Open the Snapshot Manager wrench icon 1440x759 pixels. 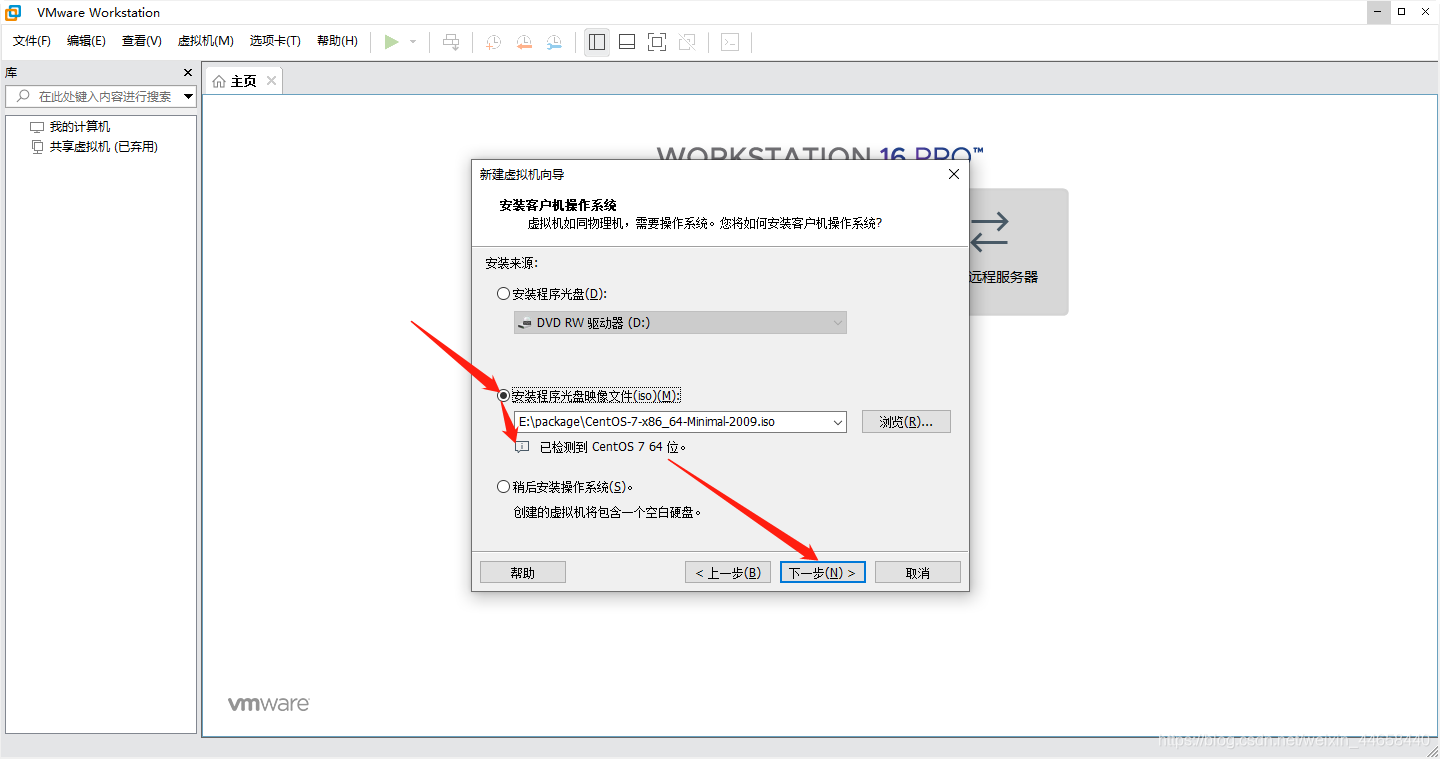pos(554,42)
